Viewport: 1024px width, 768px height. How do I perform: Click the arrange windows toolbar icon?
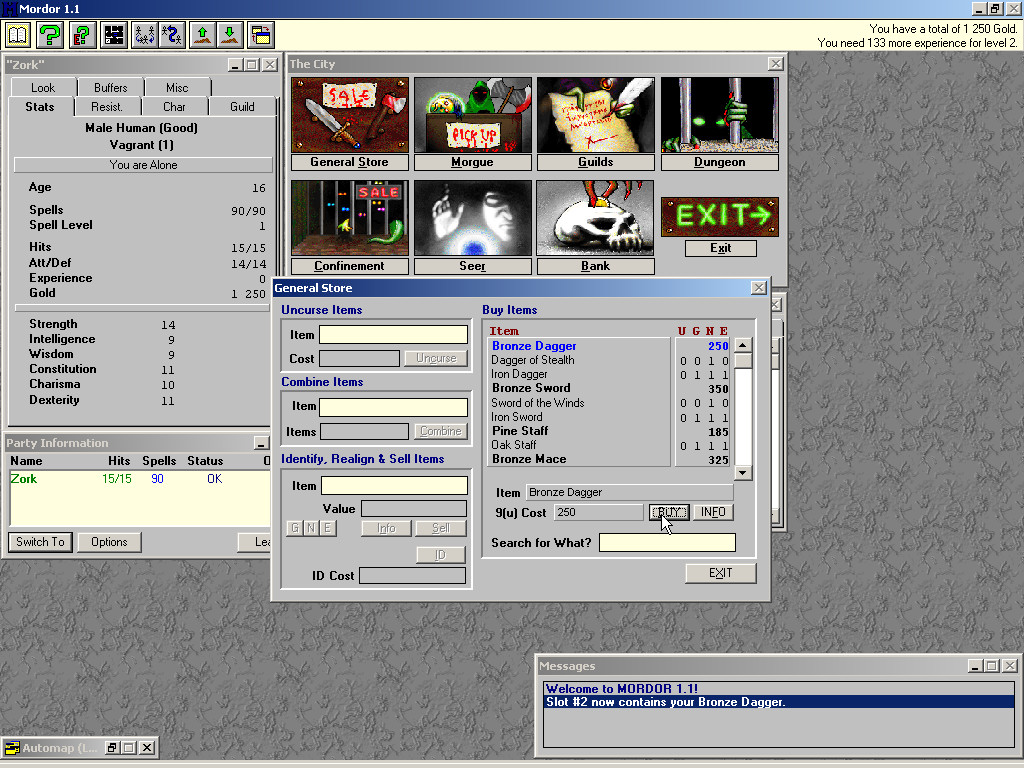coord(261,35)
